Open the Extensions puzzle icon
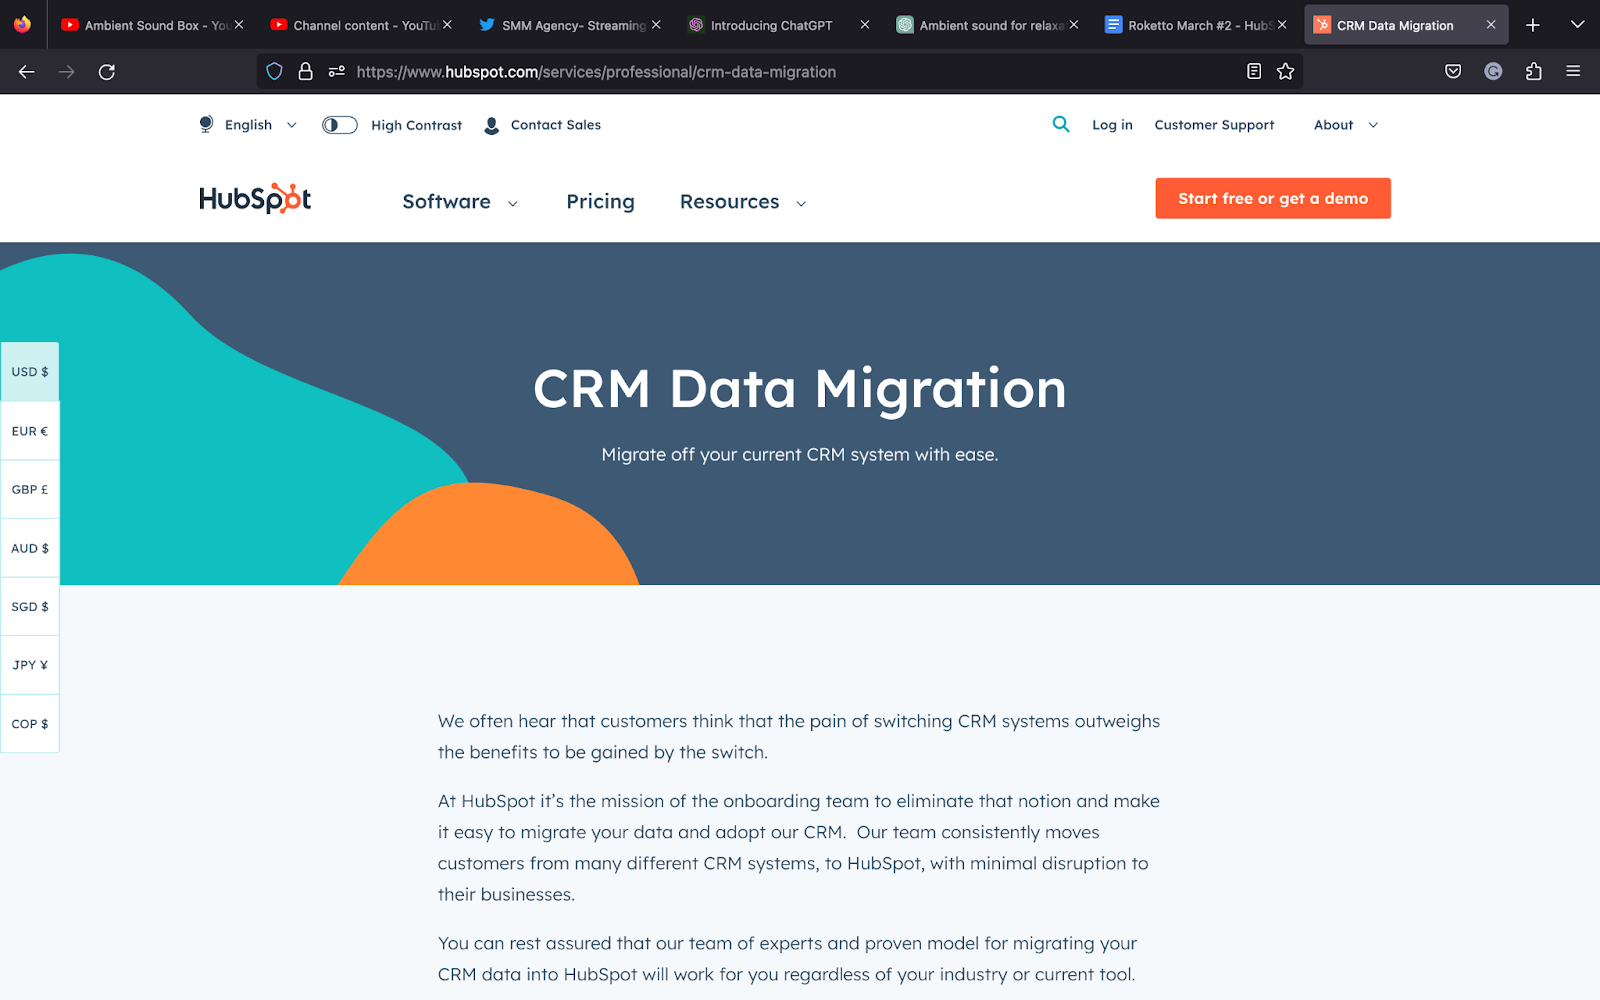Screen dimensions: 1600x1000 (1533, 71)
